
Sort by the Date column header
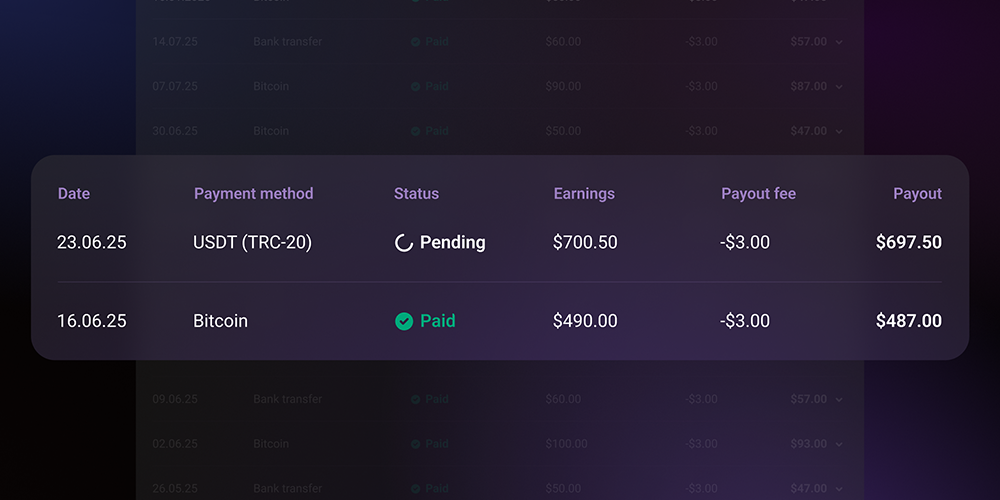tap(74, 193)
